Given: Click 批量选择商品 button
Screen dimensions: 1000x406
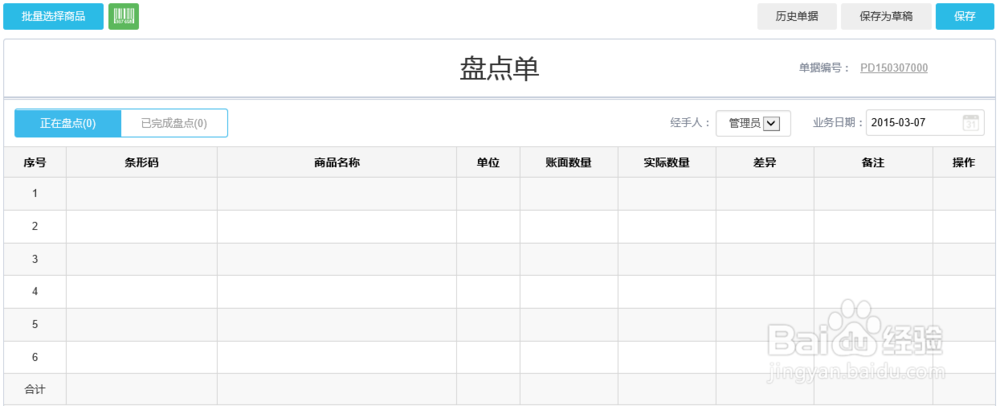Looking at the screenshot, I should point(53,16).
